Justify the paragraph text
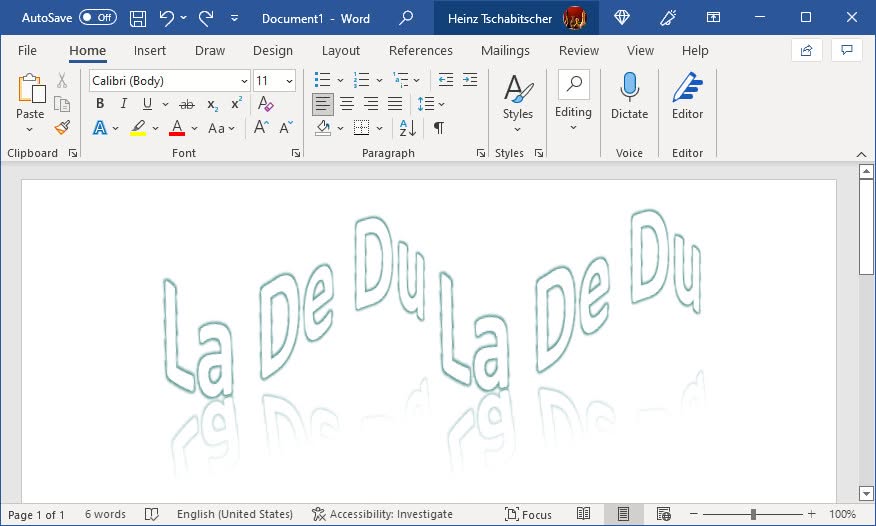Screen dimensions: 876x526 click(x=395, y=104)
